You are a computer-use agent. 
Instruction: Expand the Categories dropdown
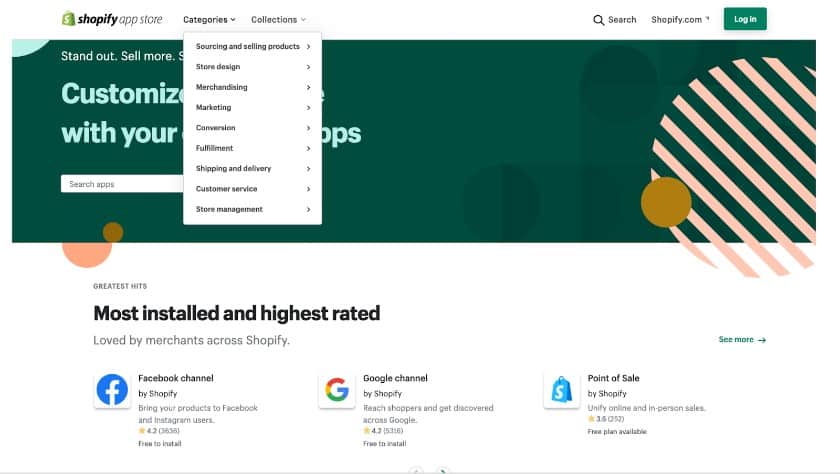(209, 20)
